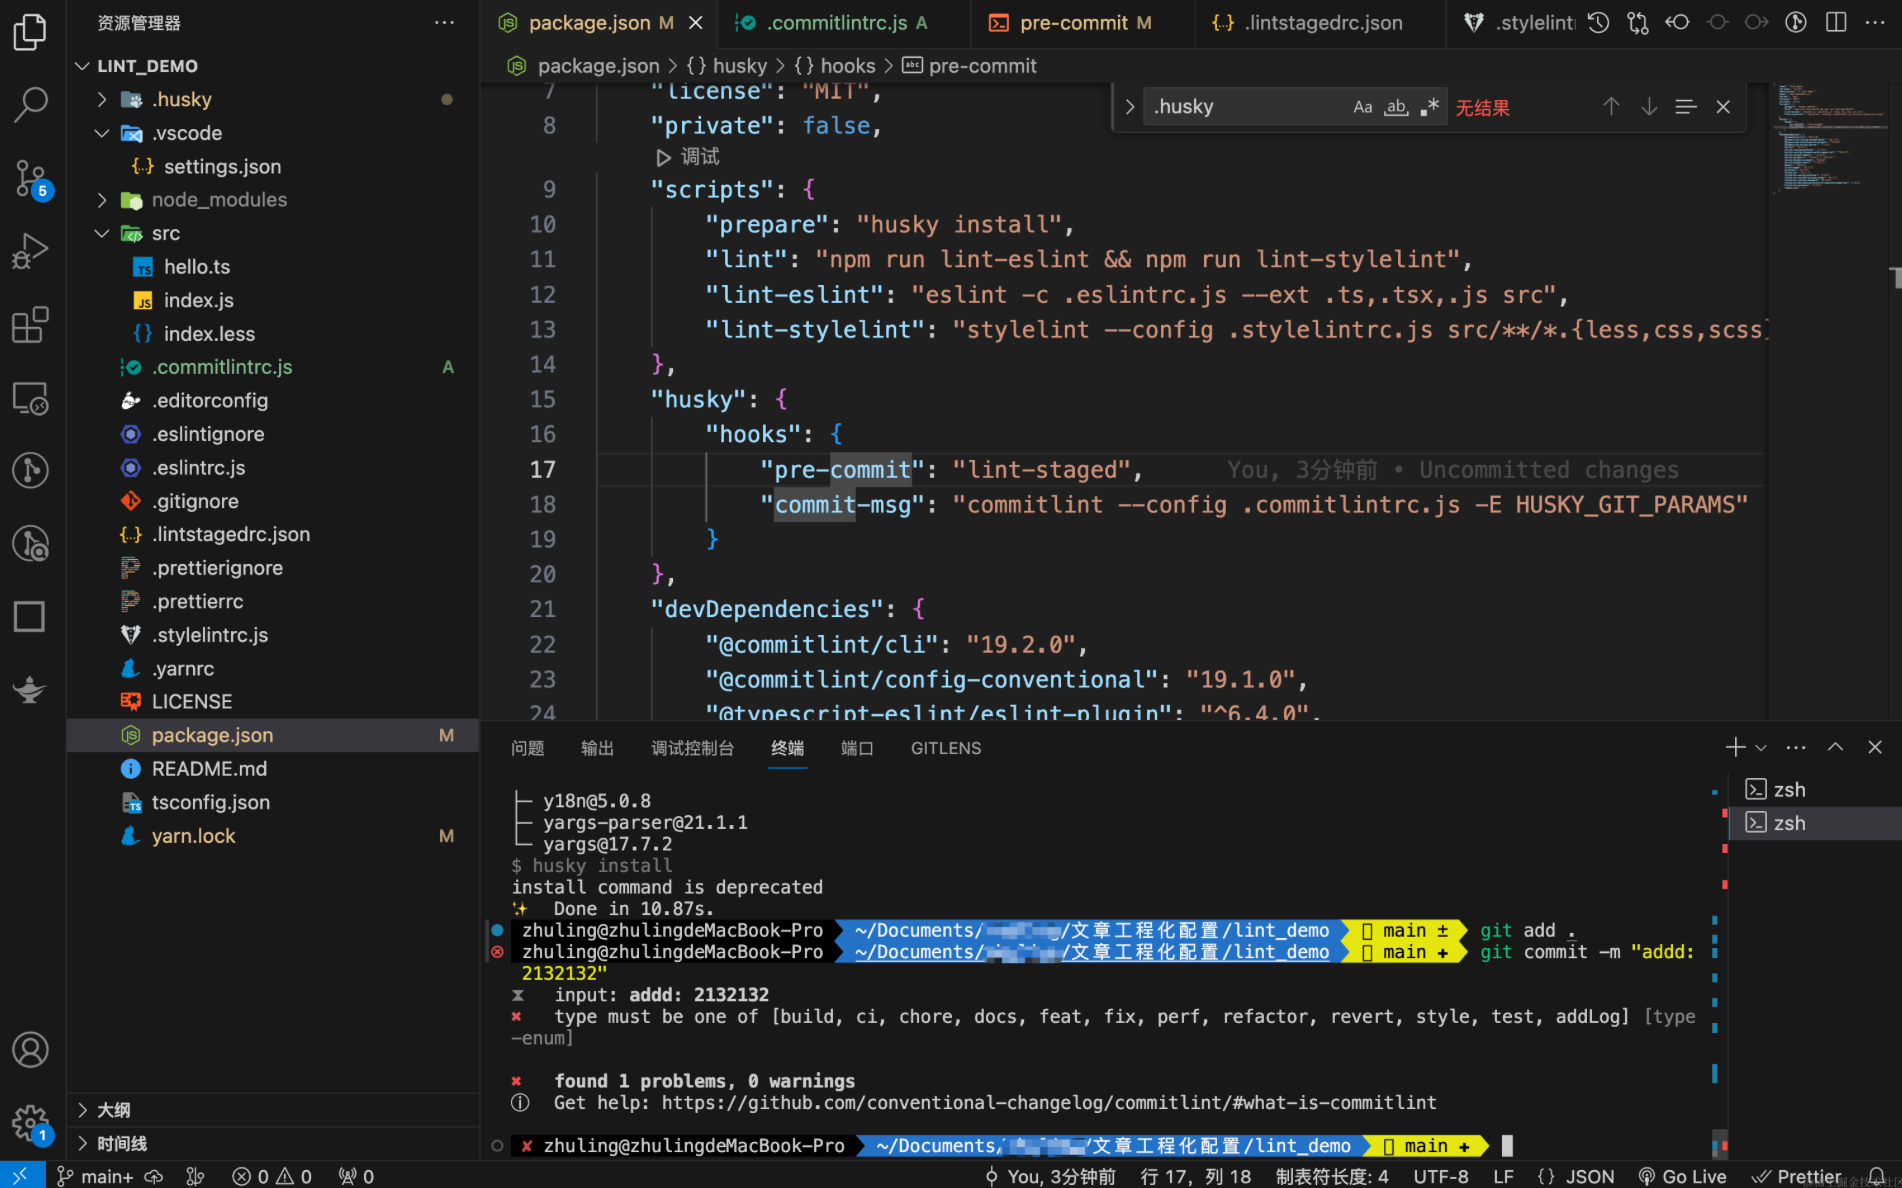Go to previous search match arrow
The image size is (1902, 1188).
(1611, 107)
